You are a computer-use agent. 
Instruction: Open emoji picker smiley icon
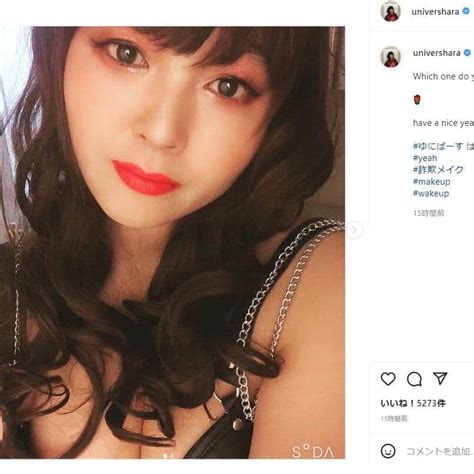(388, 451)
